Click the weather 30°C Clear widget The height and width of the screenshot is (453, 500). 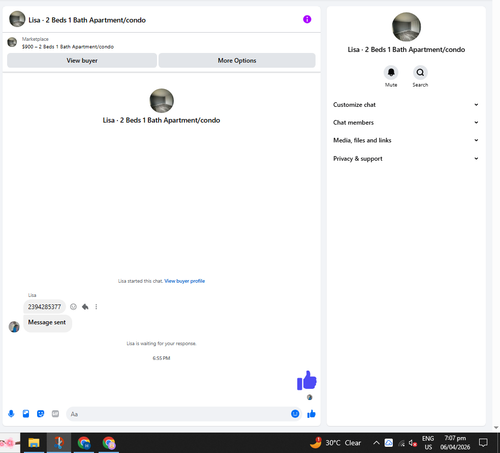pyautogui.click(x=335, y=443)
